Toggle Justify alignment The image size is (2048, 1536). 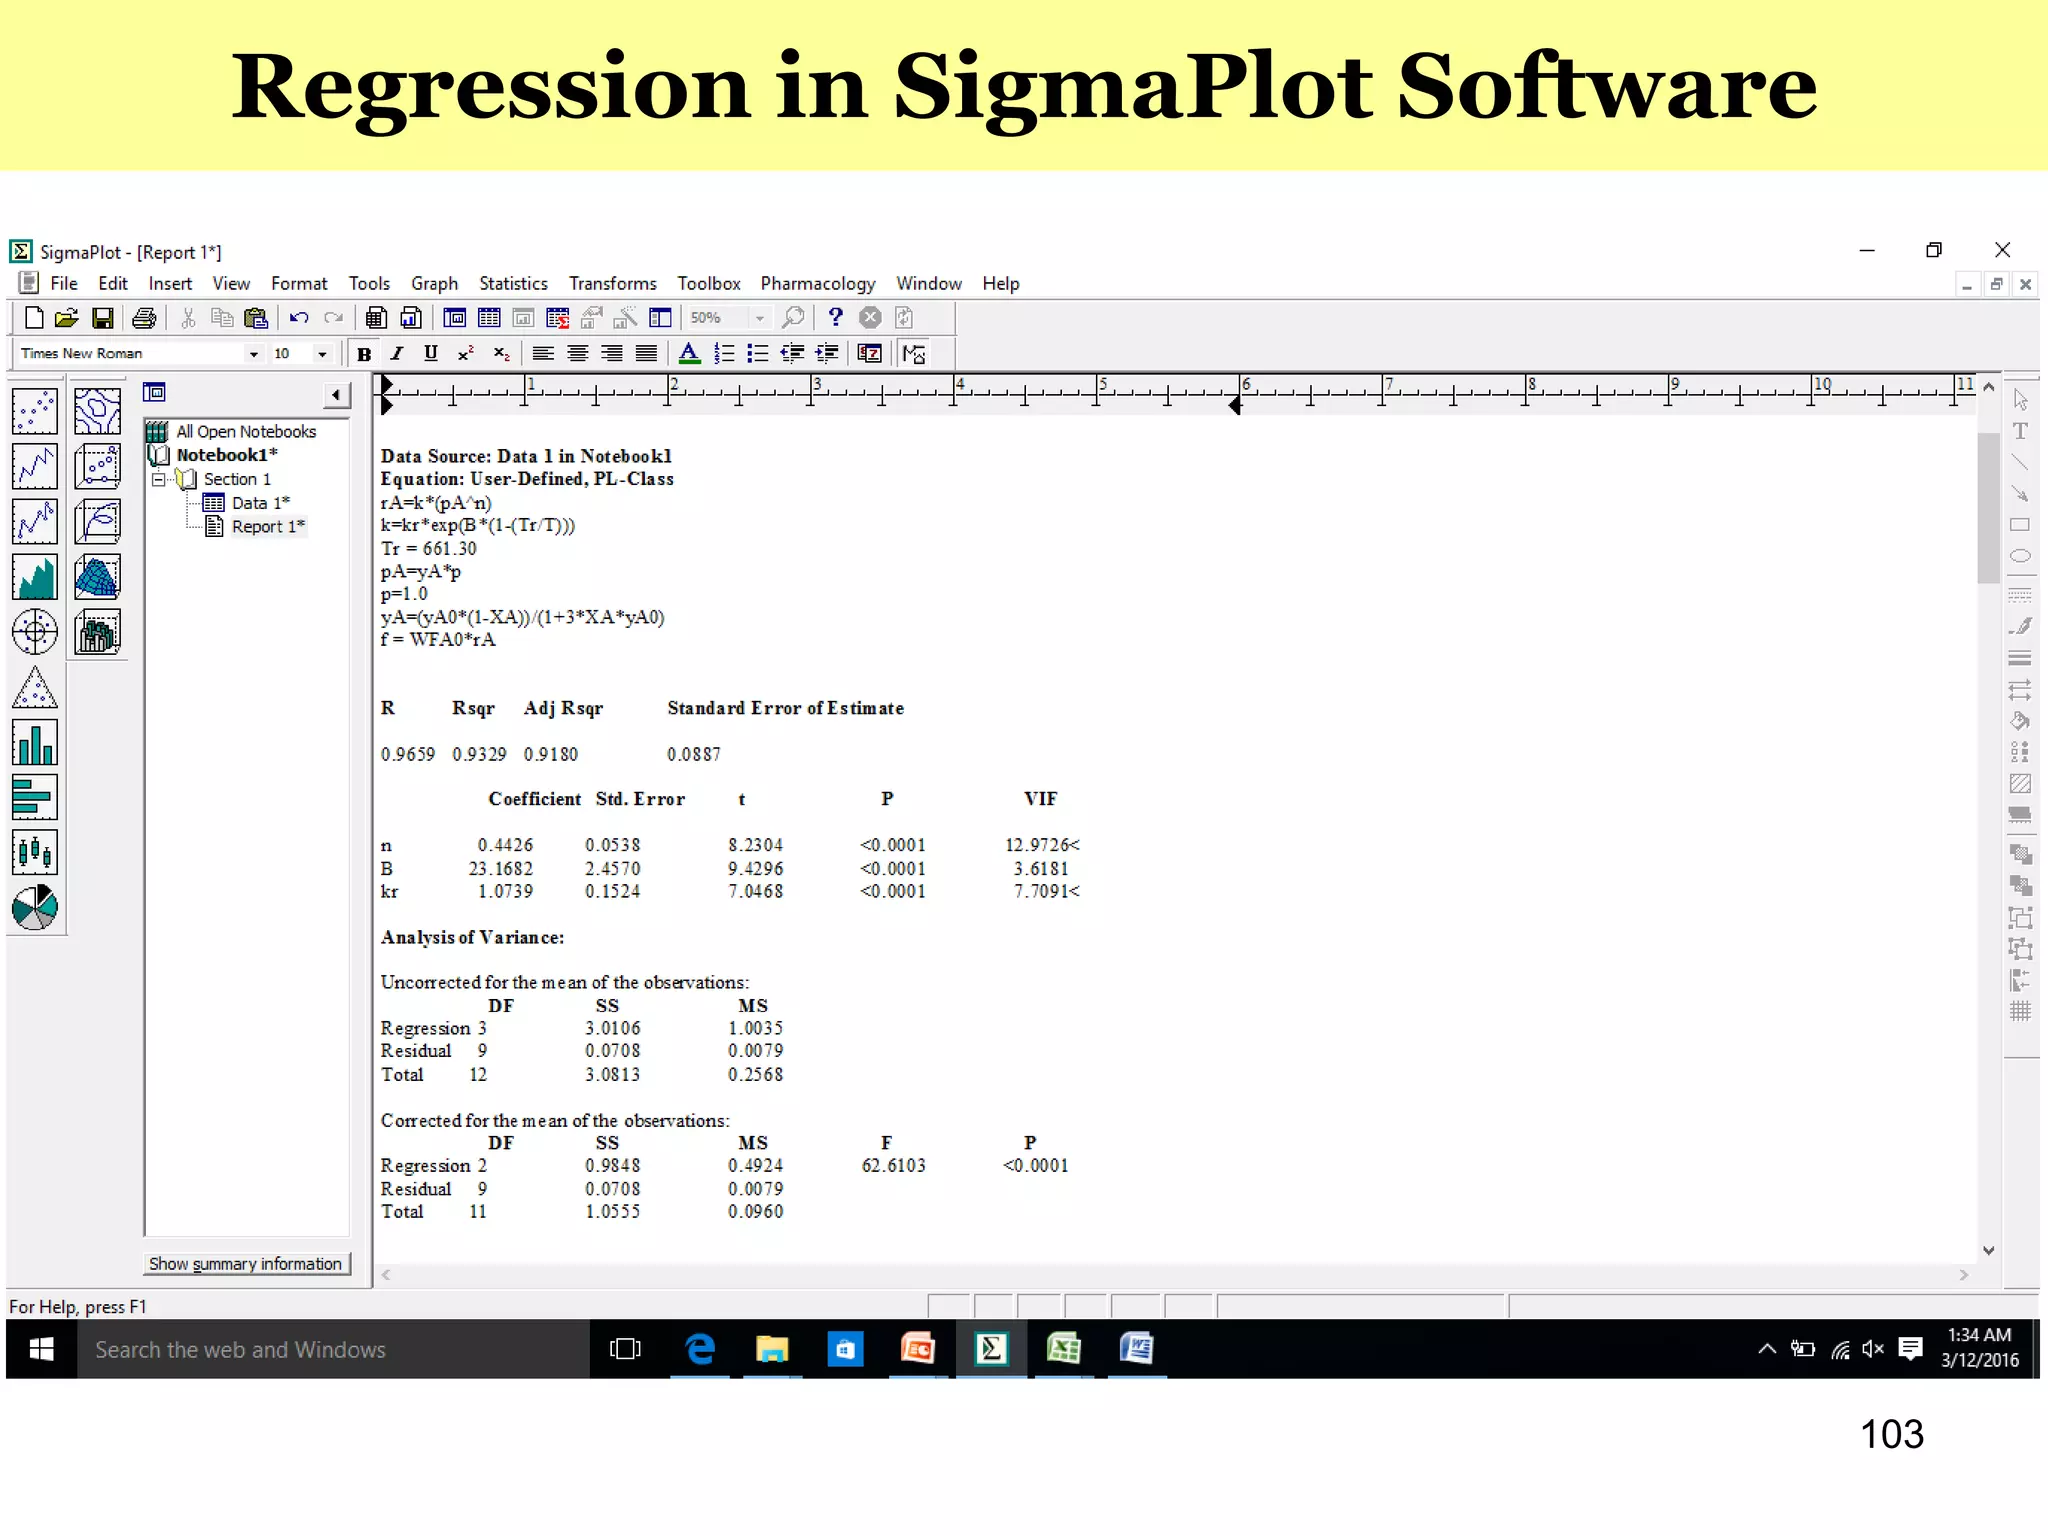646,353
